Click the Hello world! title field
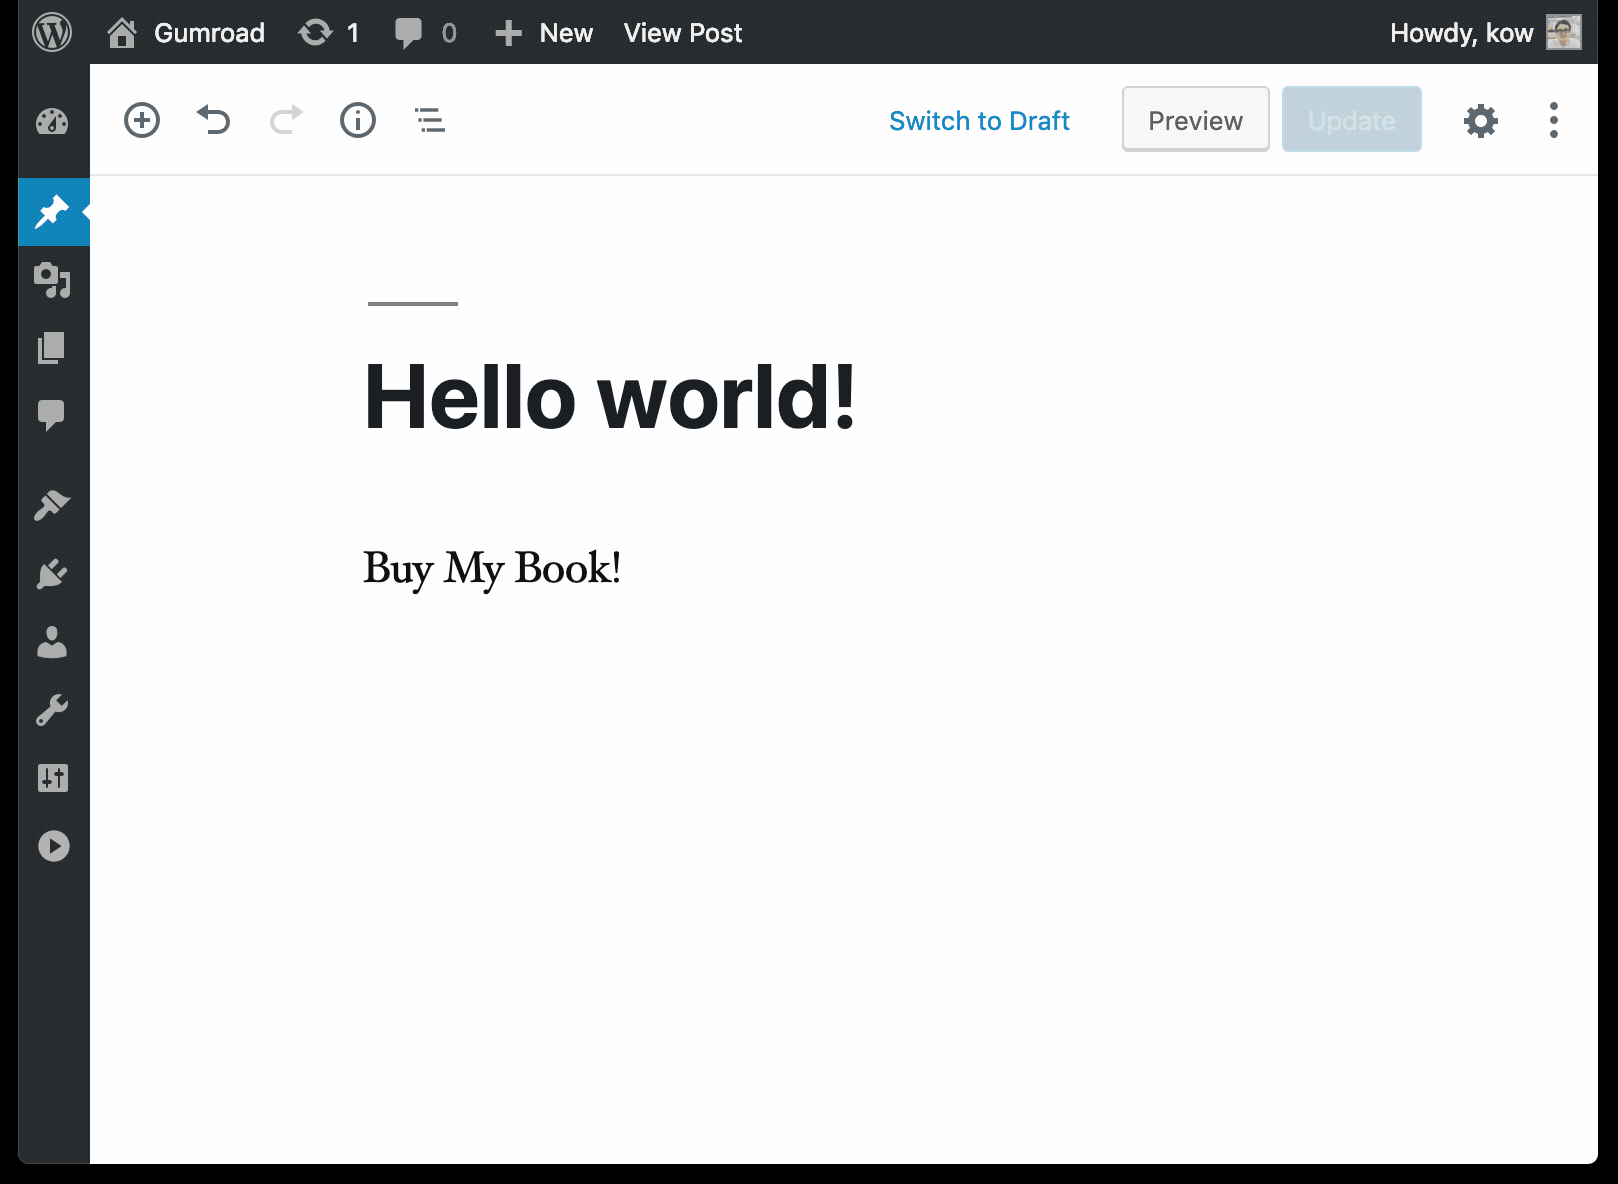This screenshot has width=1618, height=1184. pos(610,398)
